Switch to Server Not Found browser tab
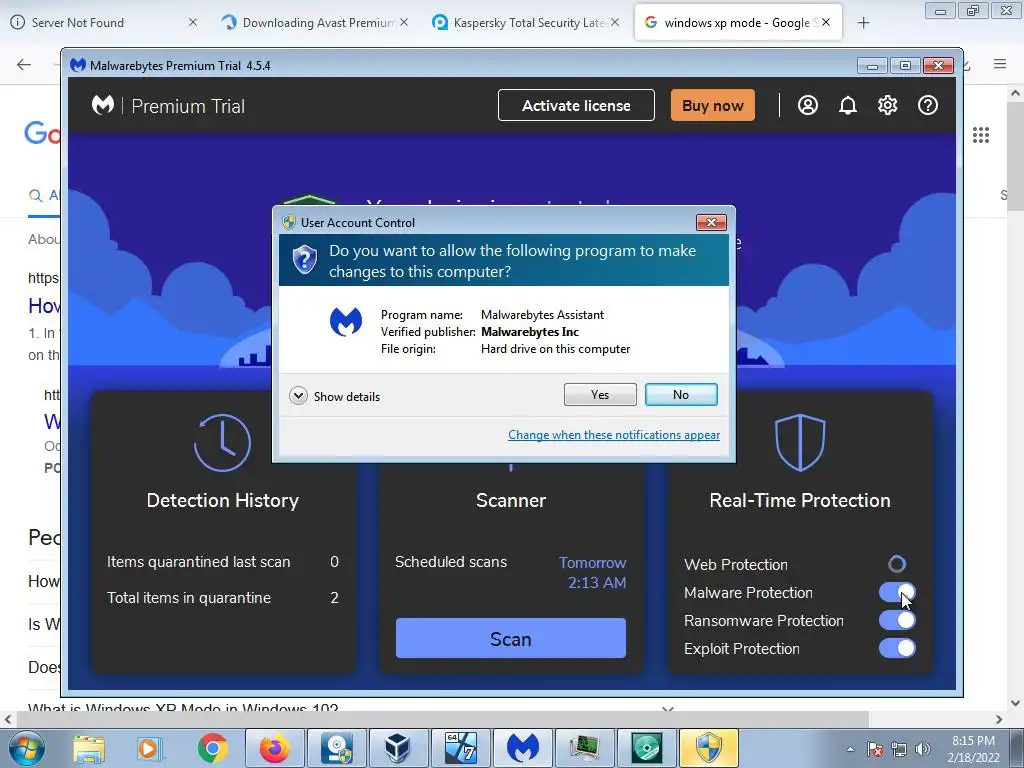1024x768 pixels. point(103,22)
